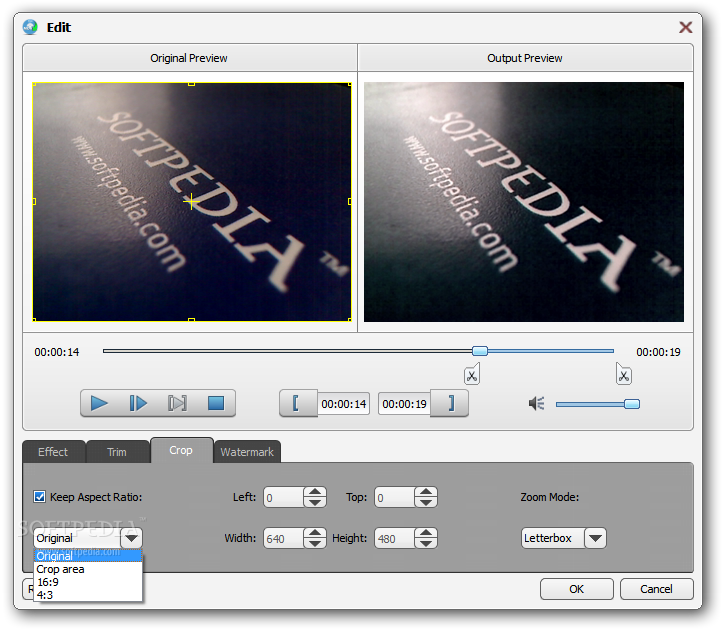Click the Top crop input field
Screen dimensions: 723x630
pos(395,497)
